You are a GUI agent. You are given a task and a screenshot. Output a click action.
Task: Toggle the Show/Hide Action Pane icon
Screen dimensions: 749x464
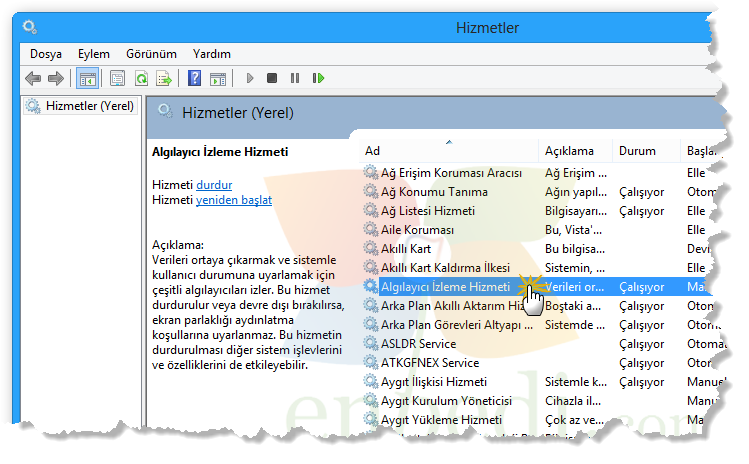coord(218,78)
